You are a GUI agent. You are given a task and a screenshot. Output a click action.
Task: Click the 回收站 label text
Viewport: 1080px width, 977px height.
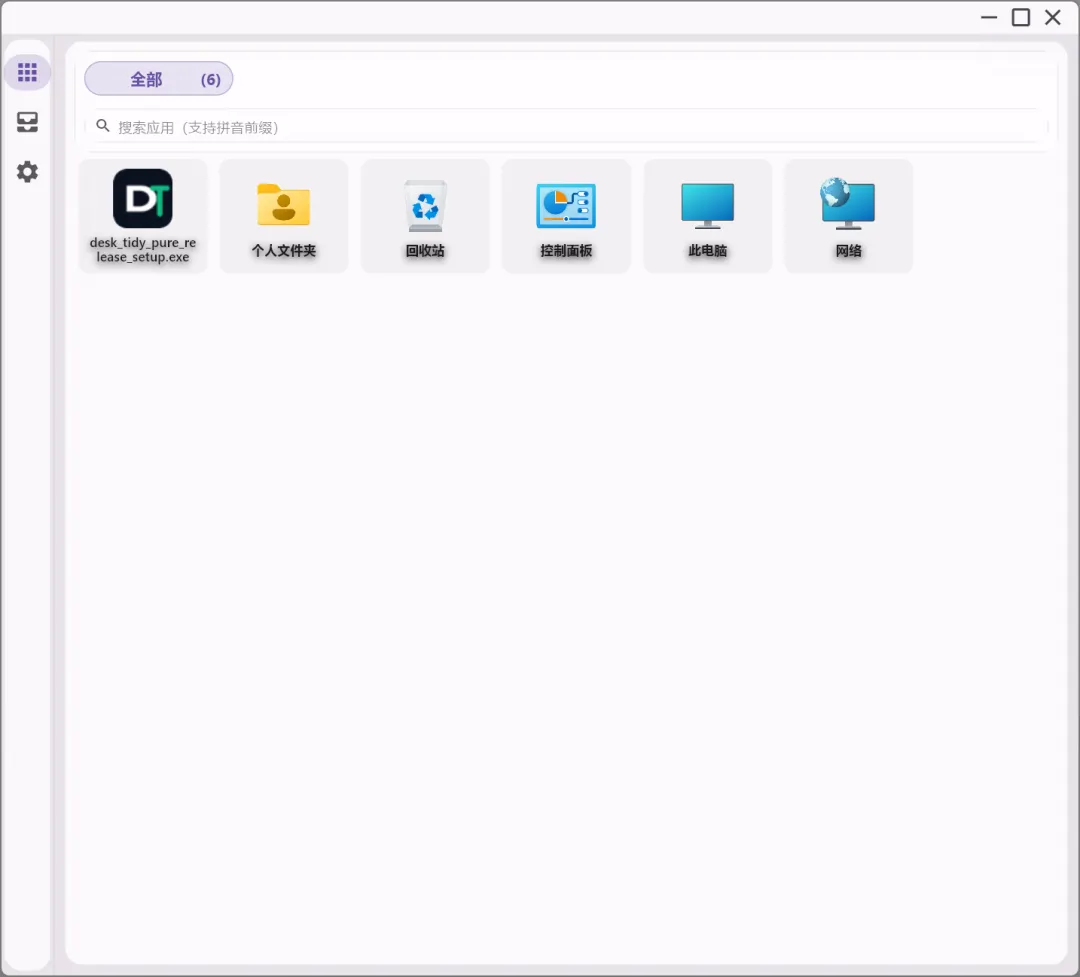pos(425,251)
